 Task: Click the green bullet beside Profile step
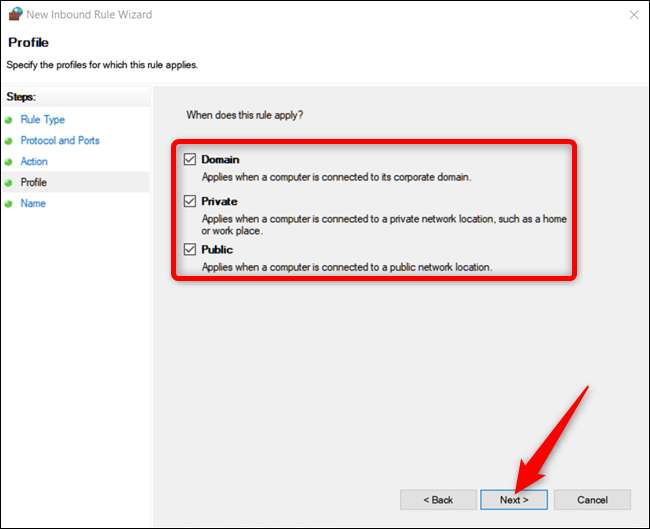tap(10, 183)
